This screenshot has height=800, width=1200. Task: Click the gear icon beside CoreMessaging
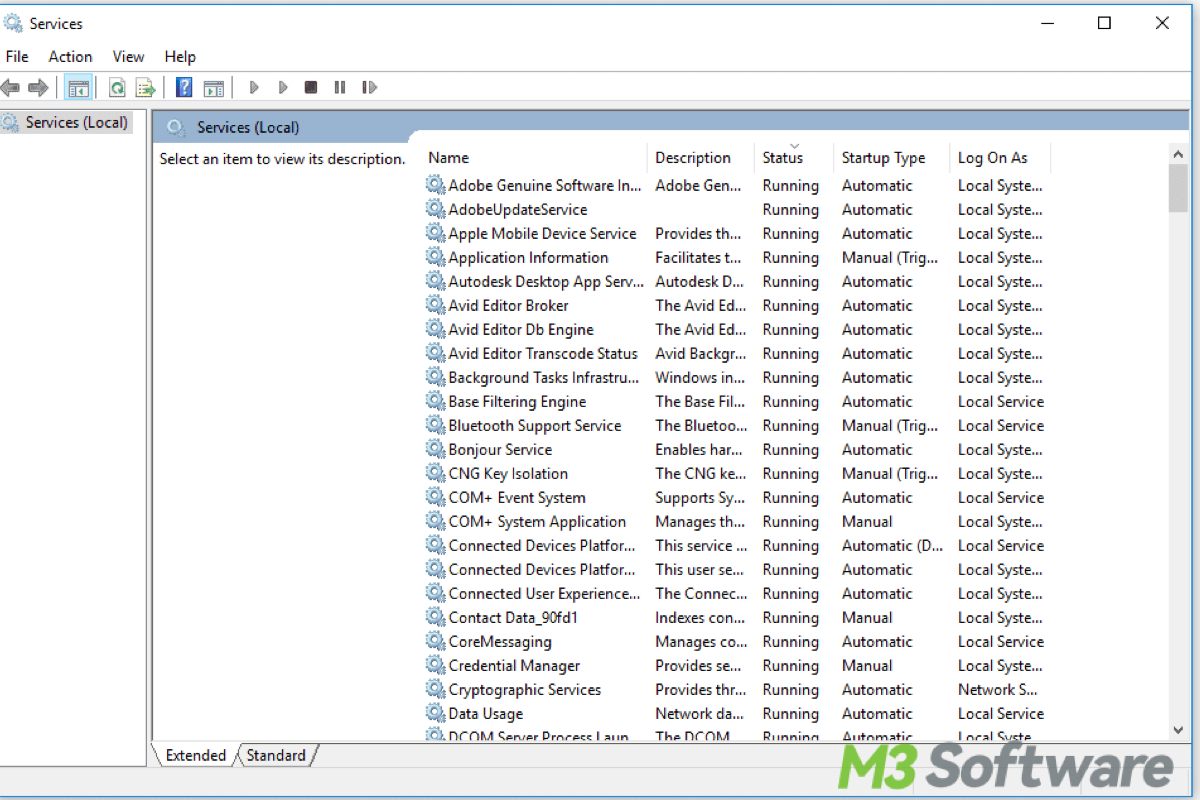coord(435,641)
